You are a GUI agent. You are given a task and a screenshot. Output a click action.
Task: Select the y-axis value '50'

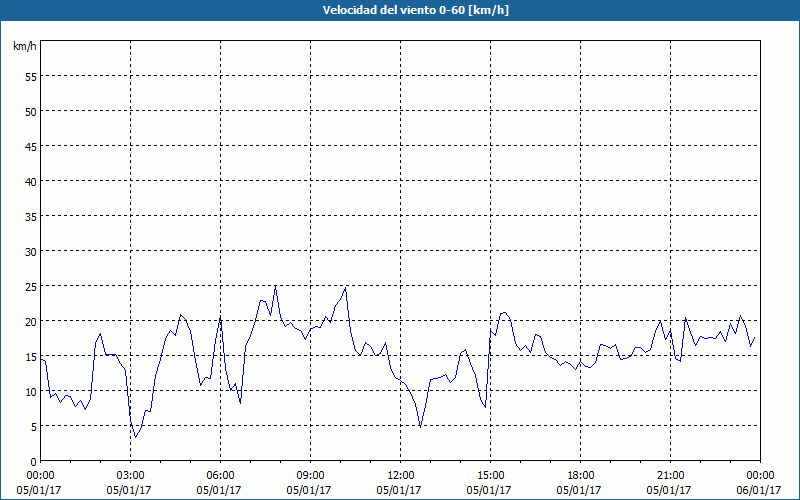(x=31, y=112)
